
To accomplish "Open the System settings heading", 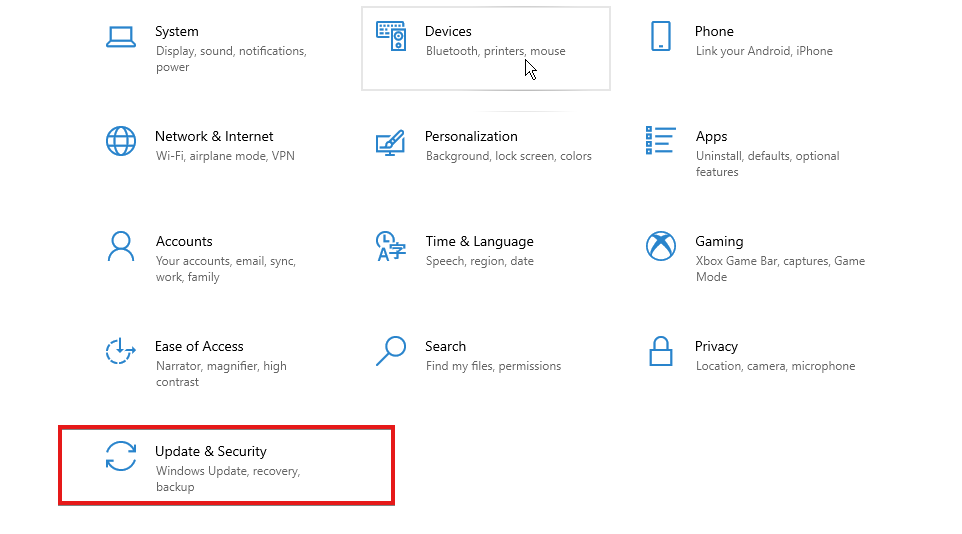I will (x=177, y=31).
